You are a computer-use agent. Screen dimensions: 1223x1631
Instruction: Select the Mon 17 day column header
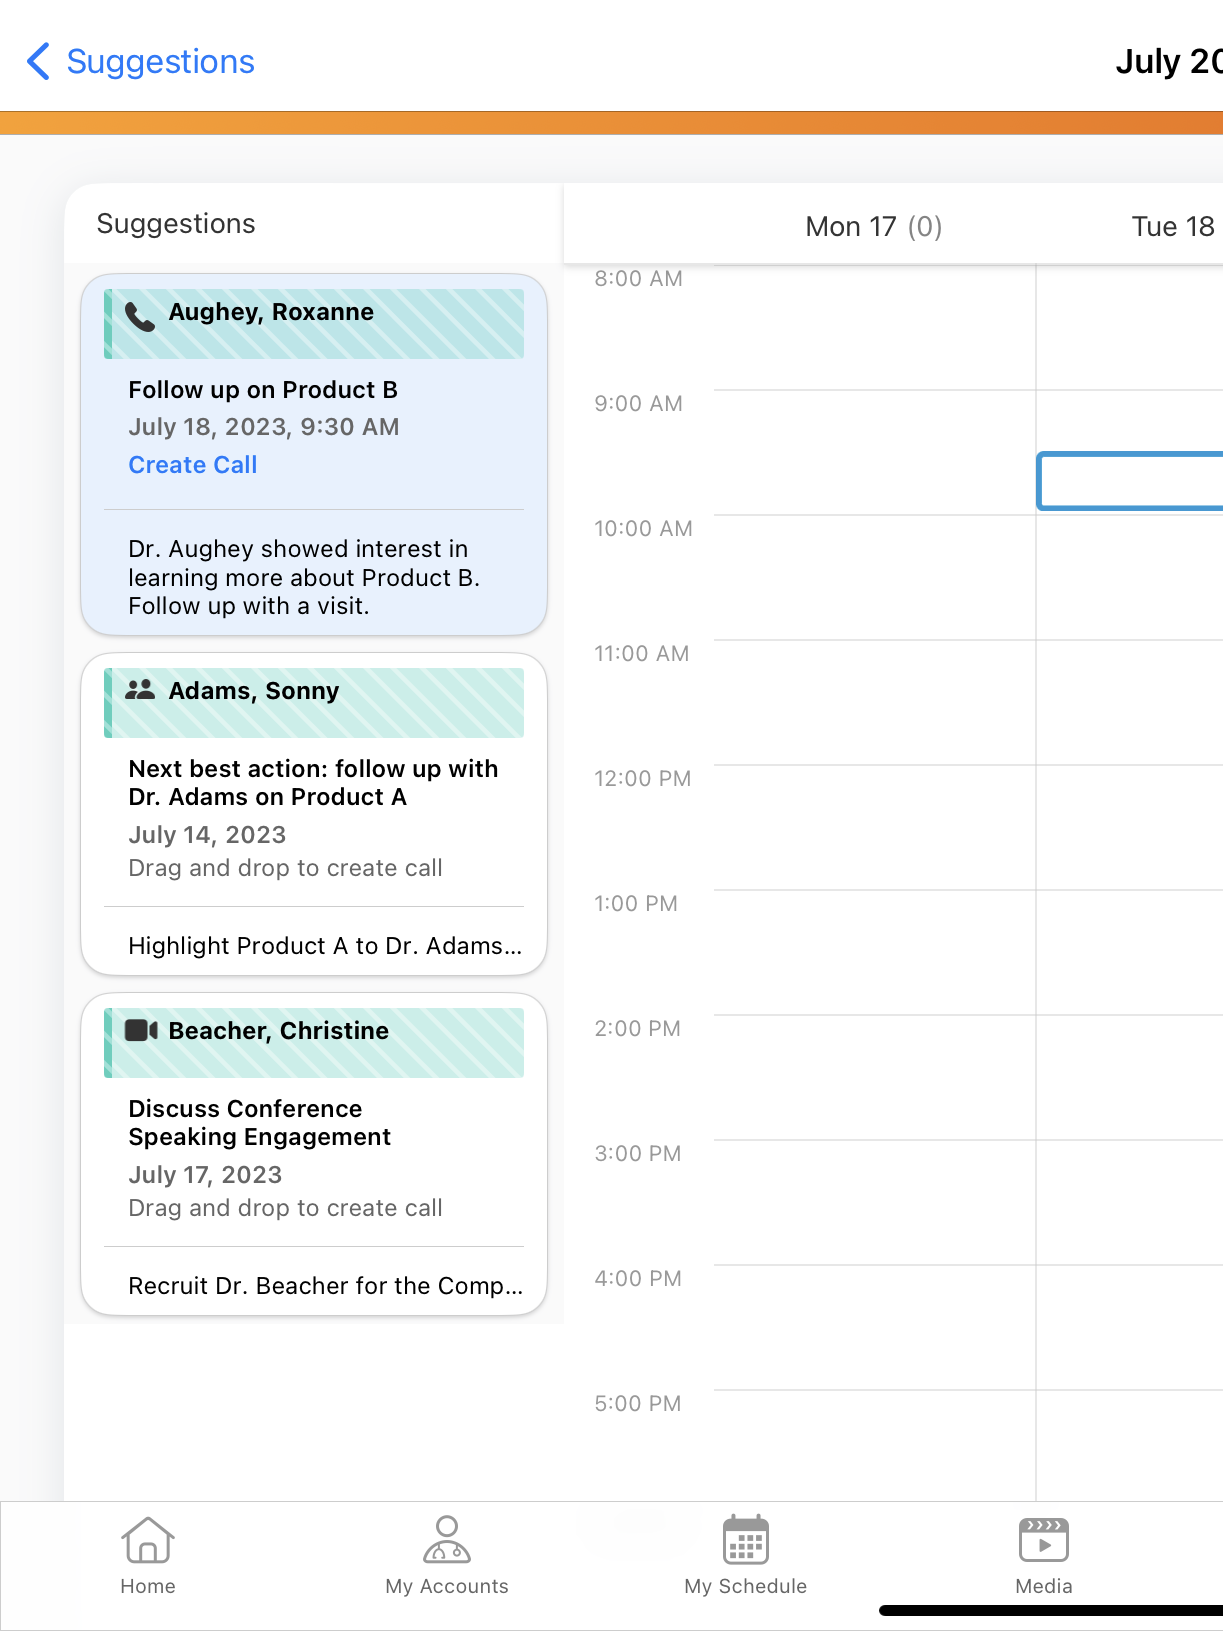pos(873,227)
